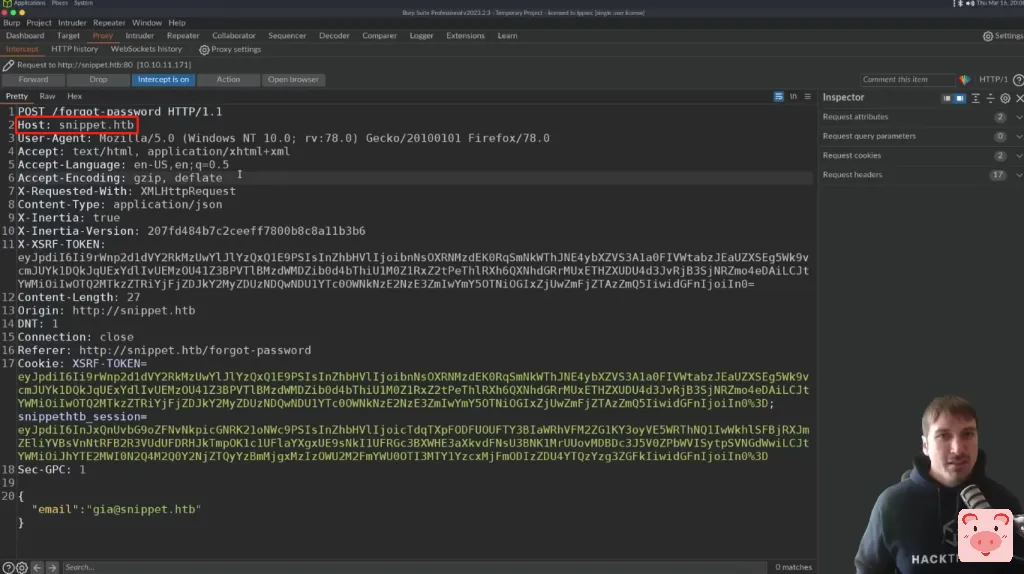The width and height of the screenshot is (1024, 574).
Task: Close the Inspector panel with the X
Action: 1019,98
